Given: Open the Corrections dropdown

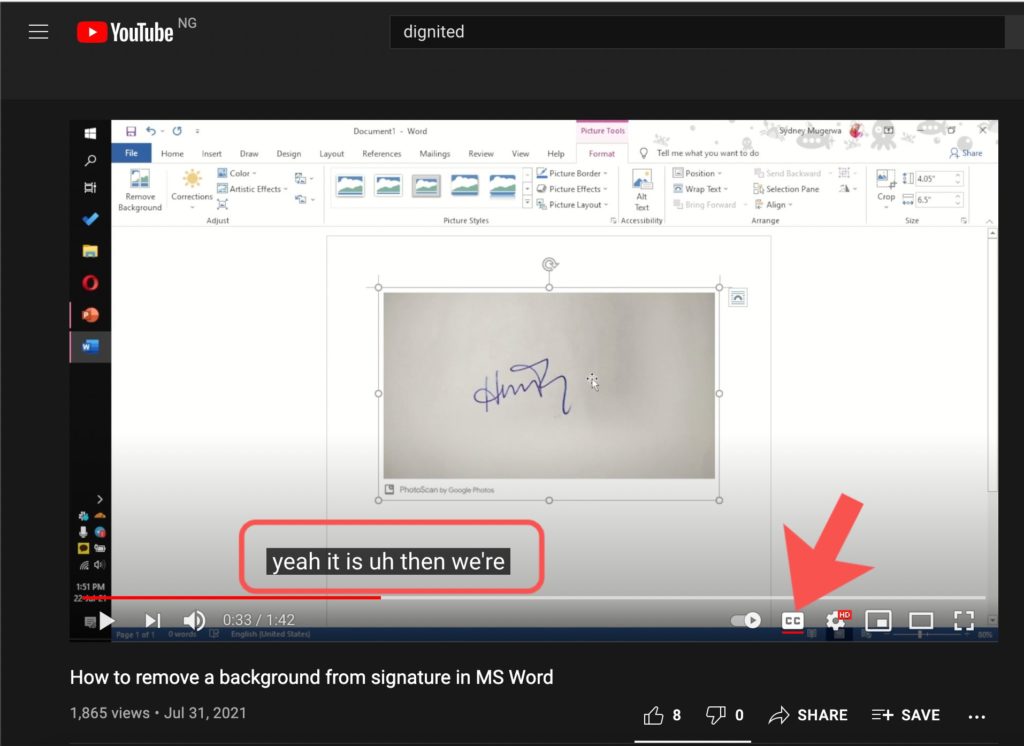Looking at the screenshot, I should click(192, 189).
